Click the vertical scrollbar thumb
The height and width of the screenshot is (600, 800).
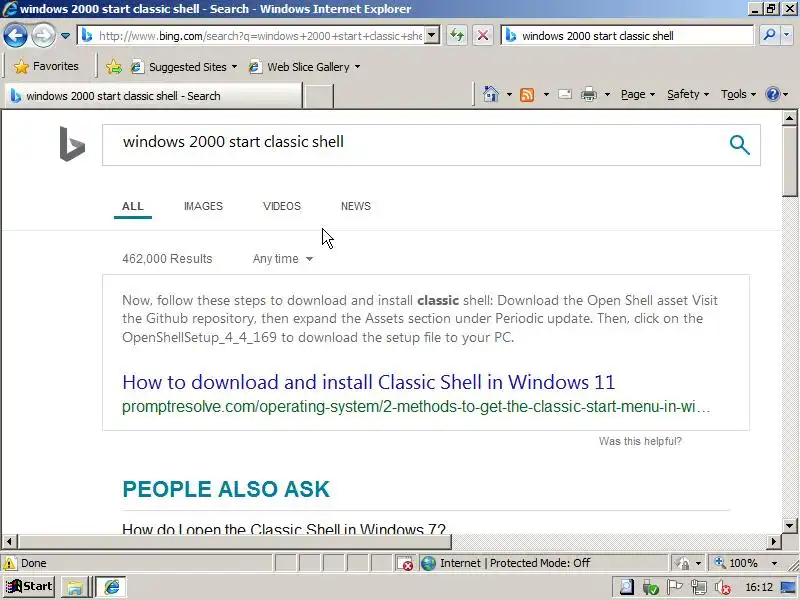pos(789,161)
